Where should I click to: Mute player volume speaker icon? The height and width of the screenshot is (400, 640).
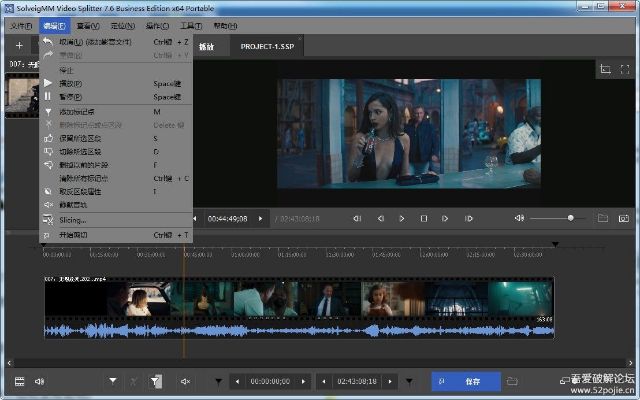pyautogui.click(x=519, y=218)
